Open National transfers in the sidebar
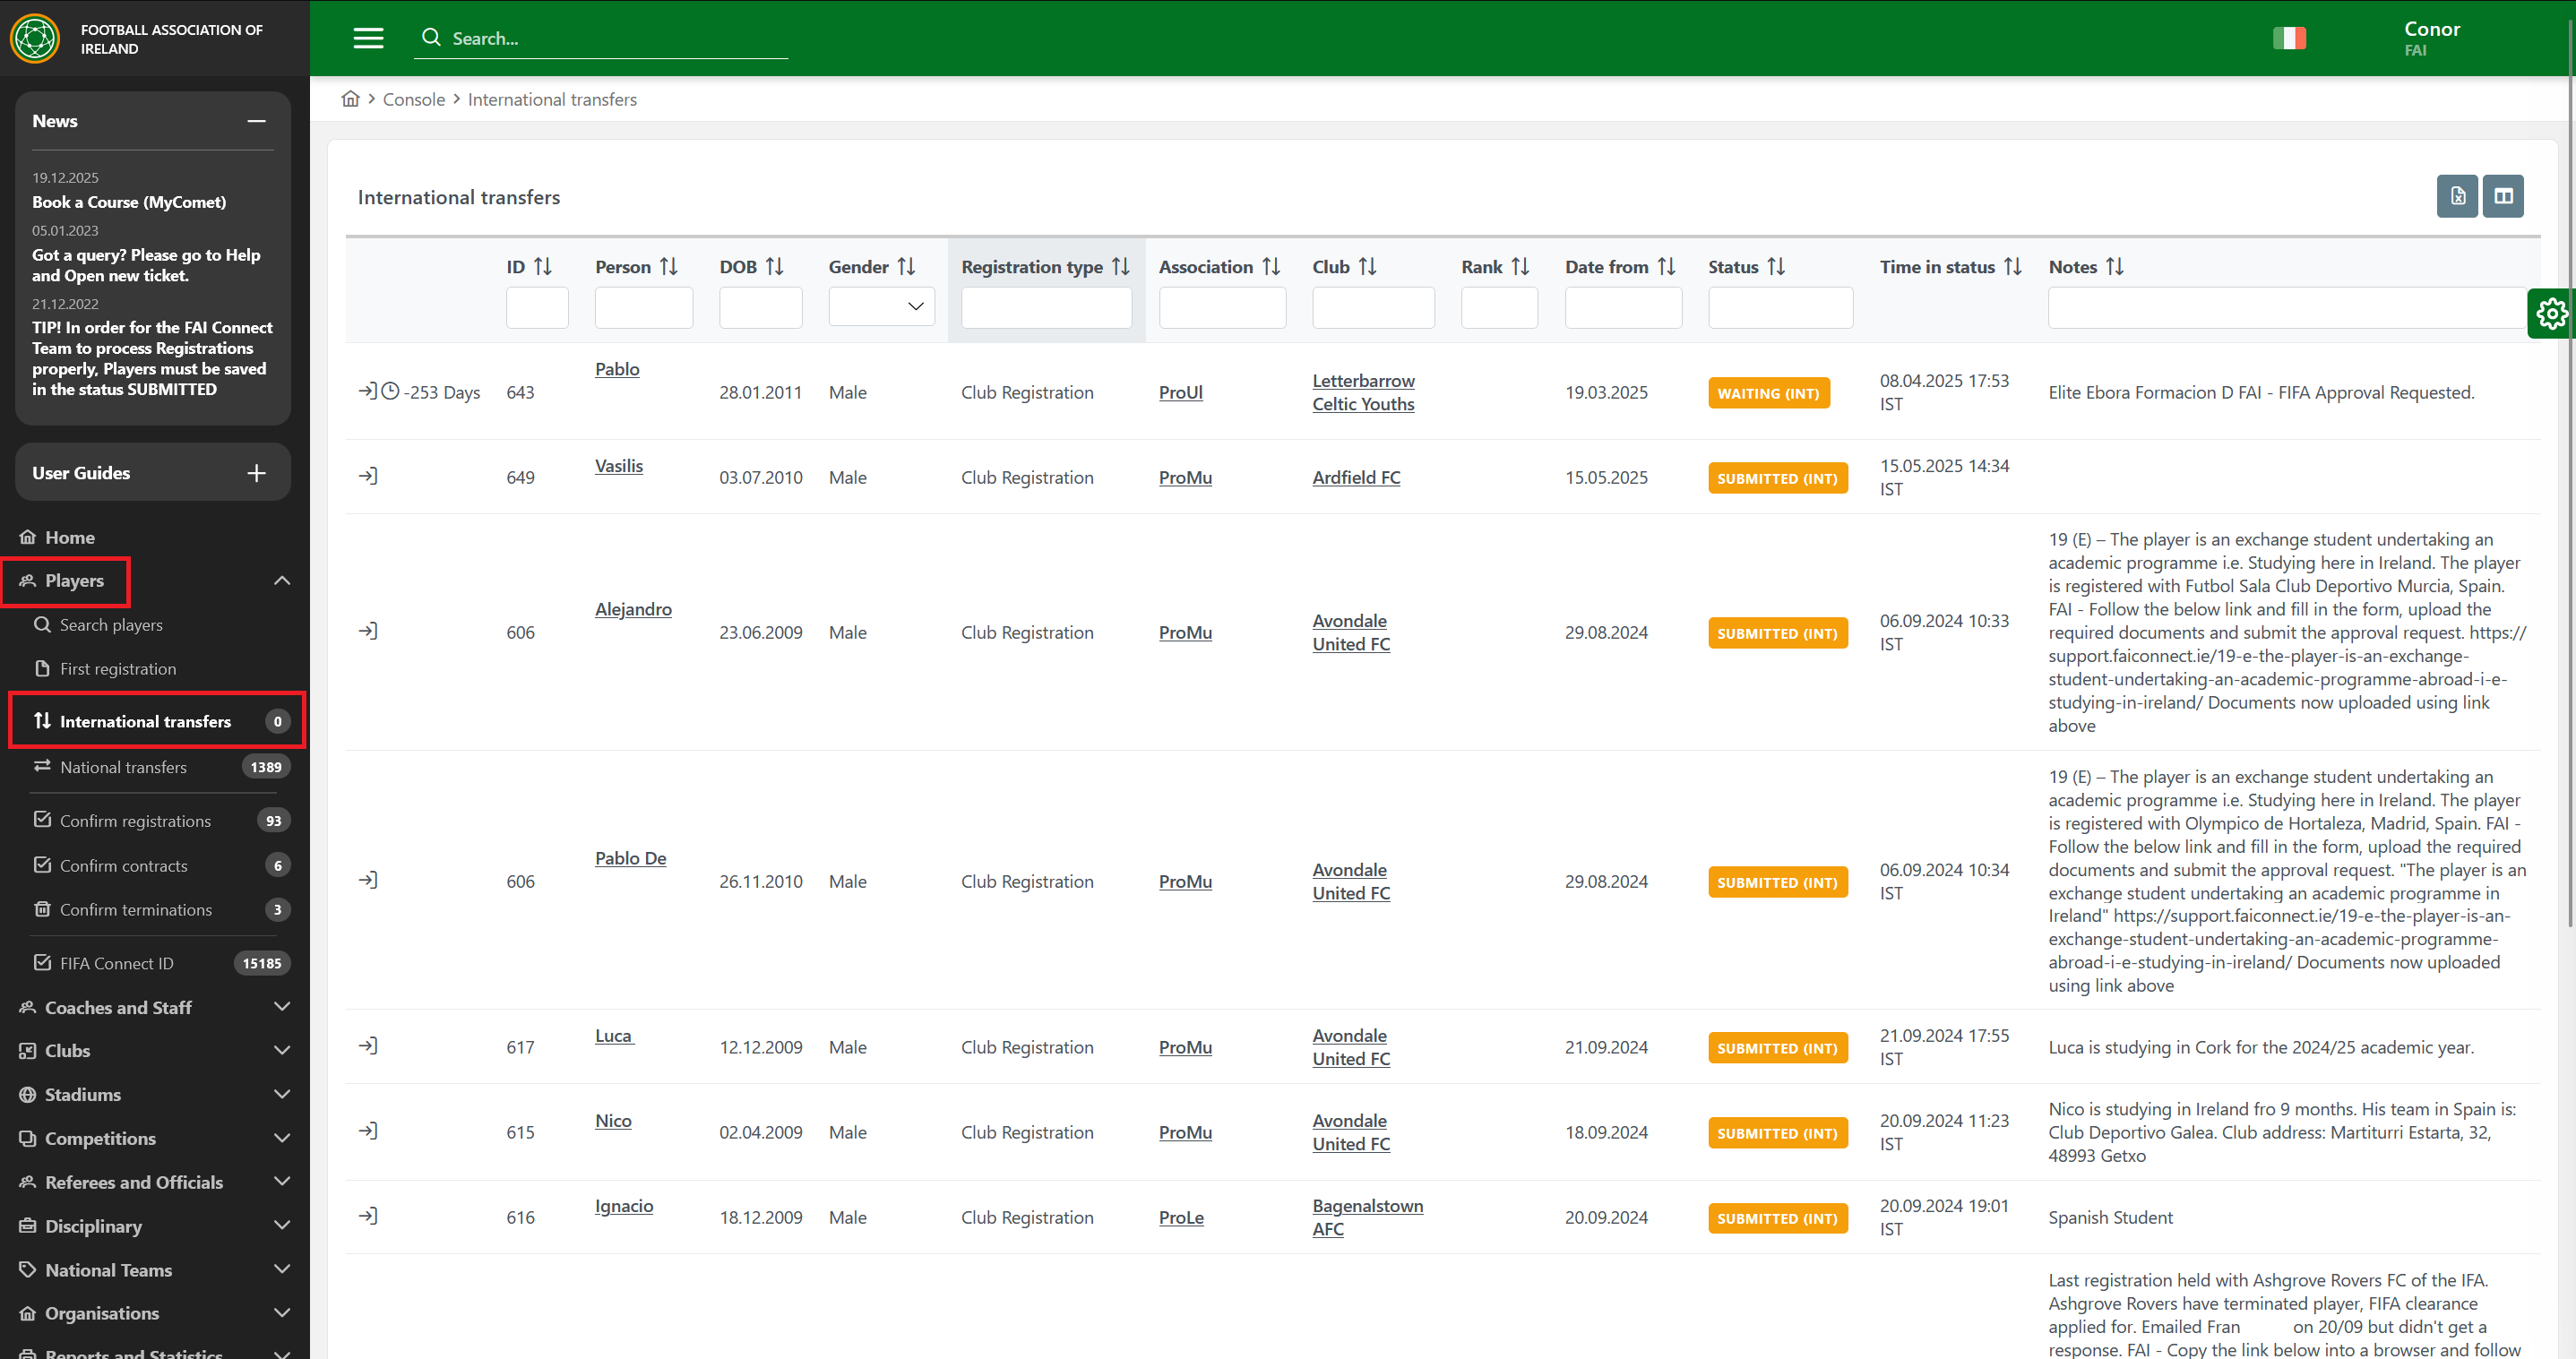This screenshot has height=1359, width=2576. [x=123, y=767]
